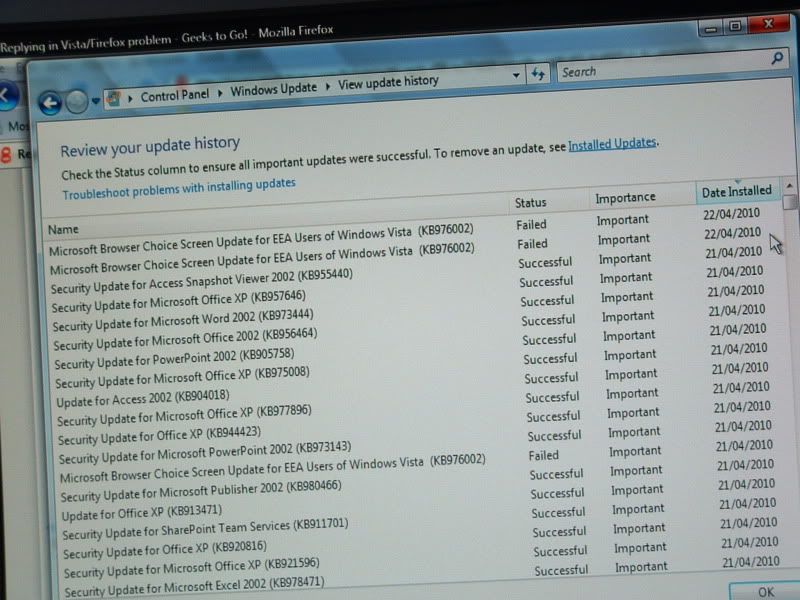
Task: Open Troubleshoot problems with installing updates link
Action: [179, 189]
